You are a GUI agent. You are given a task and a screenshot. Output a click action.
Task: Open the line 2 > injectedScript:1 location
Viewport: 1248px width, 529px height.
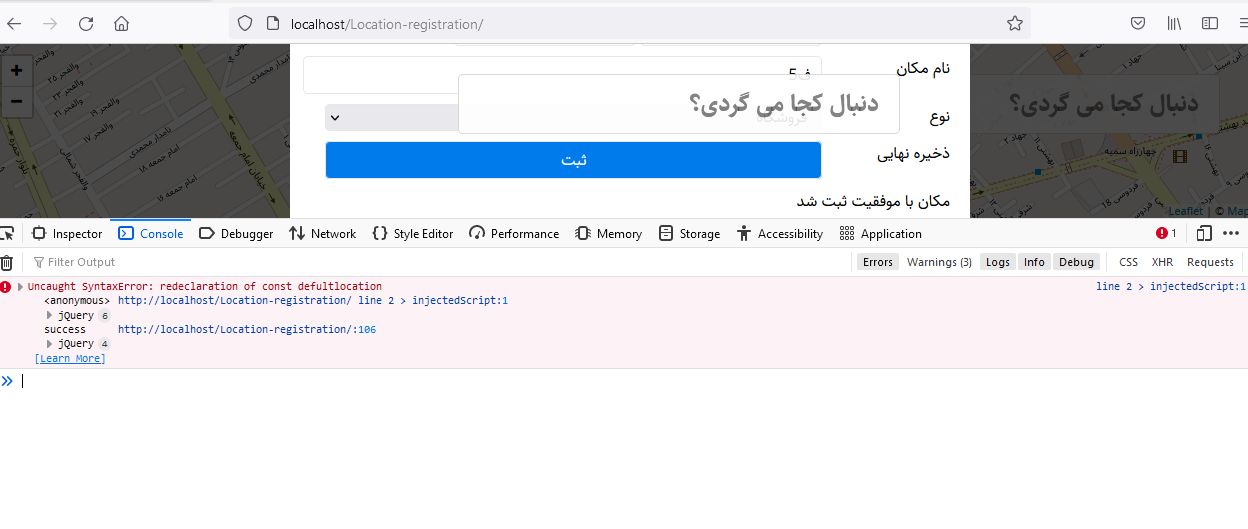[x=1171, y=286]
